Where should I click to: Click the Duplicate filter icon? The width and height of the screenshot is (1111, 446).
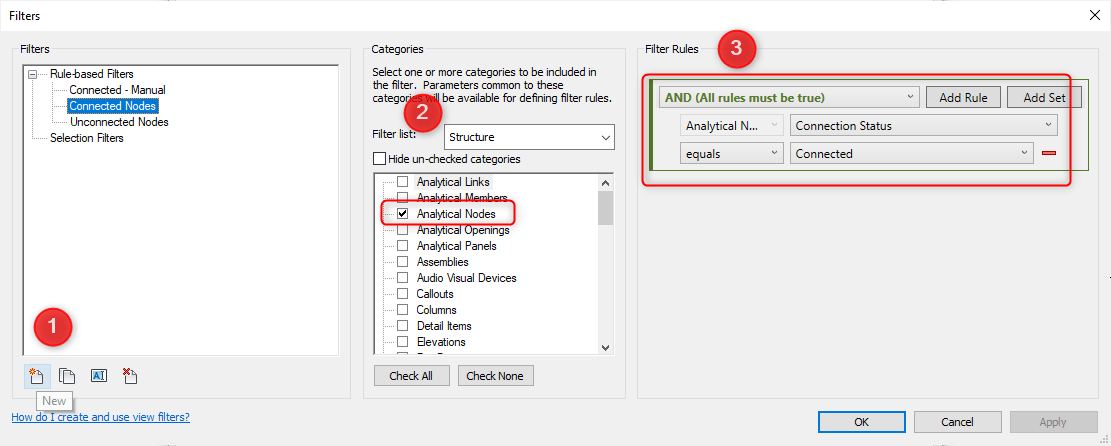pos(67,376)
